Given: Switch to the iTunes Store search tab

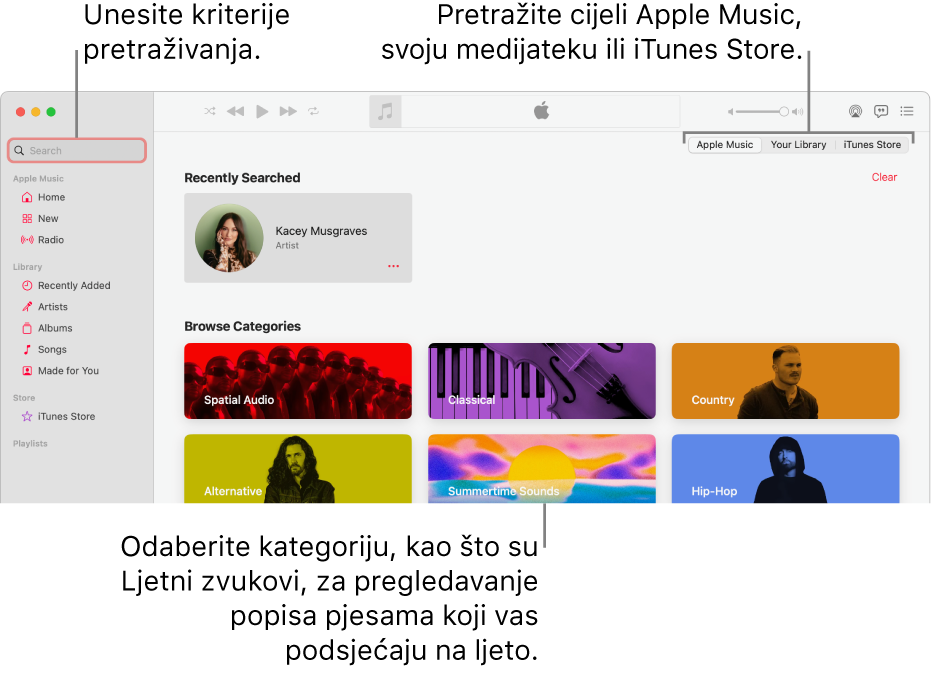Looking at the screenshot, I should pyautogui.click(x=872, y=144).
